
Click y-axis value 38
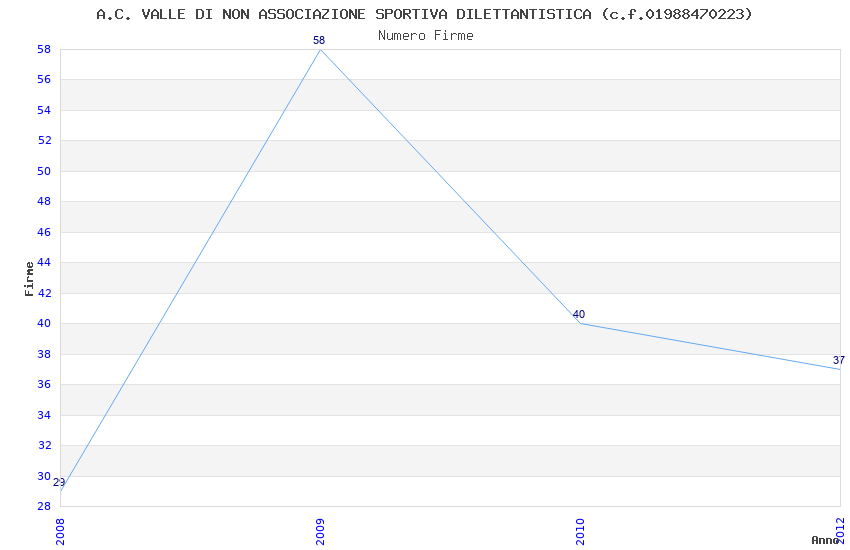click(44, 354)
